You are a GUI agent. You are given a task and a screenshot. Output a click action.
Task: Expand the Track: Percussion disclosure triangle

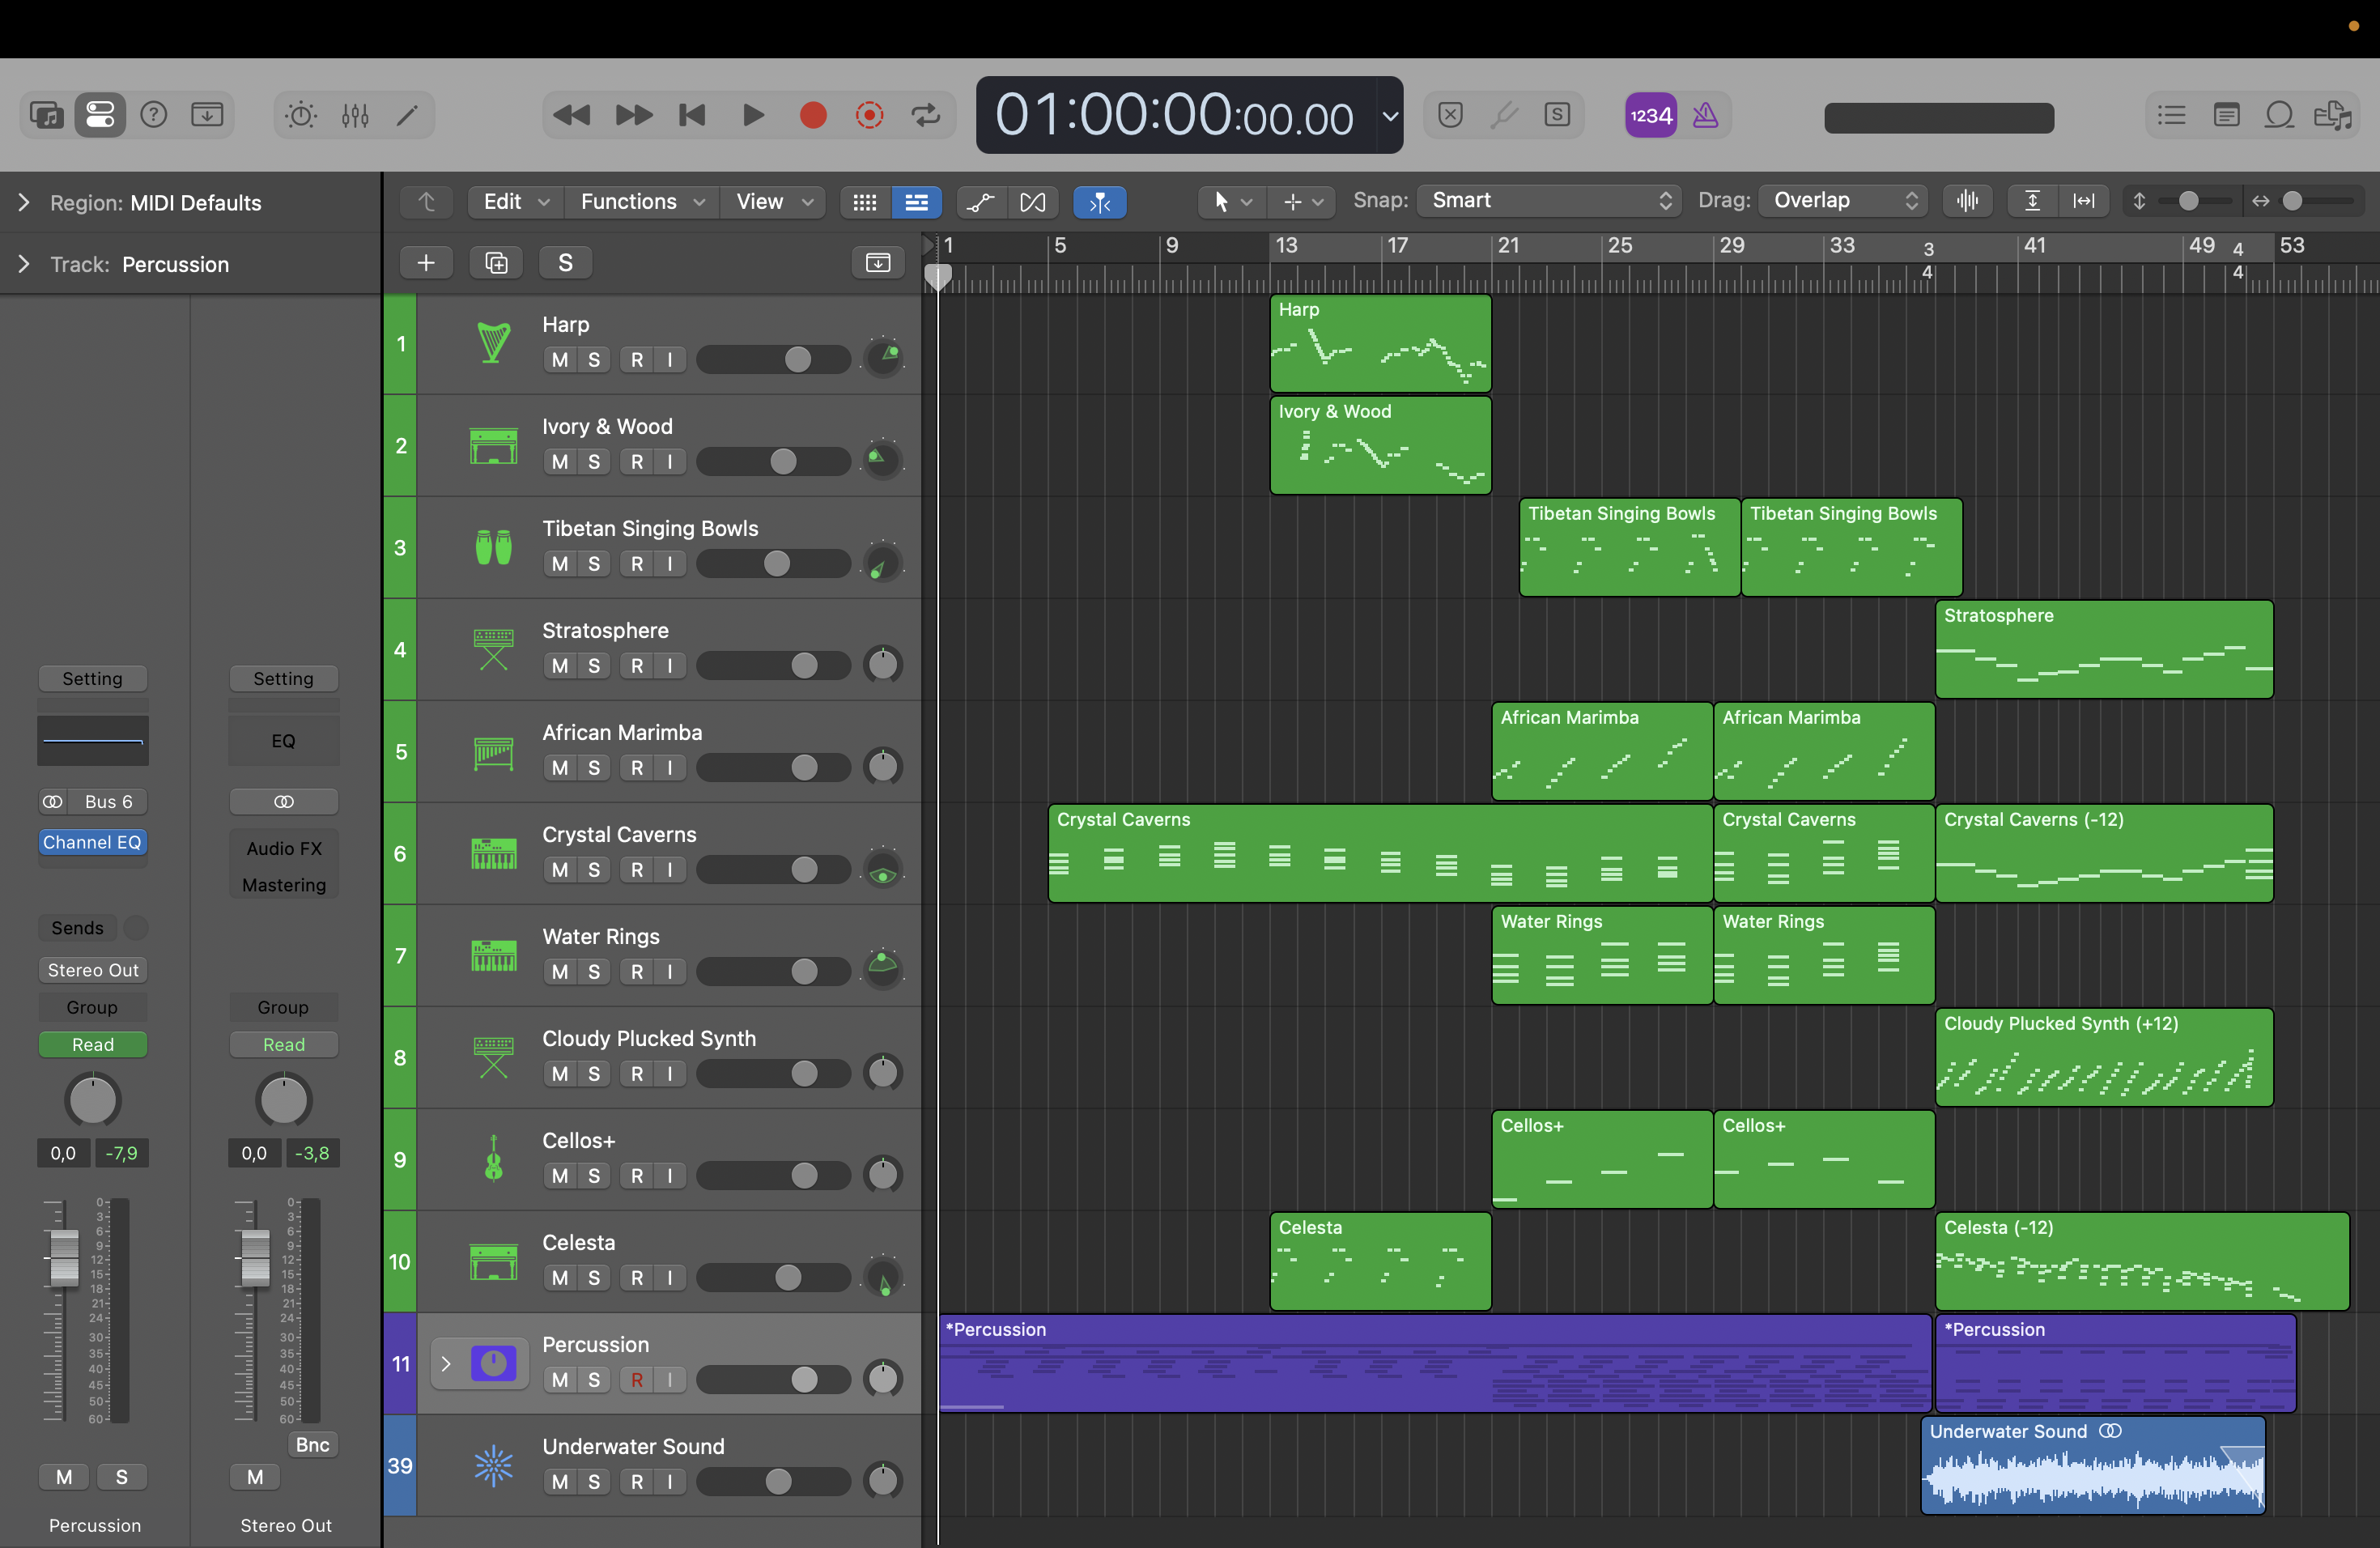click(x=23, y=264)
